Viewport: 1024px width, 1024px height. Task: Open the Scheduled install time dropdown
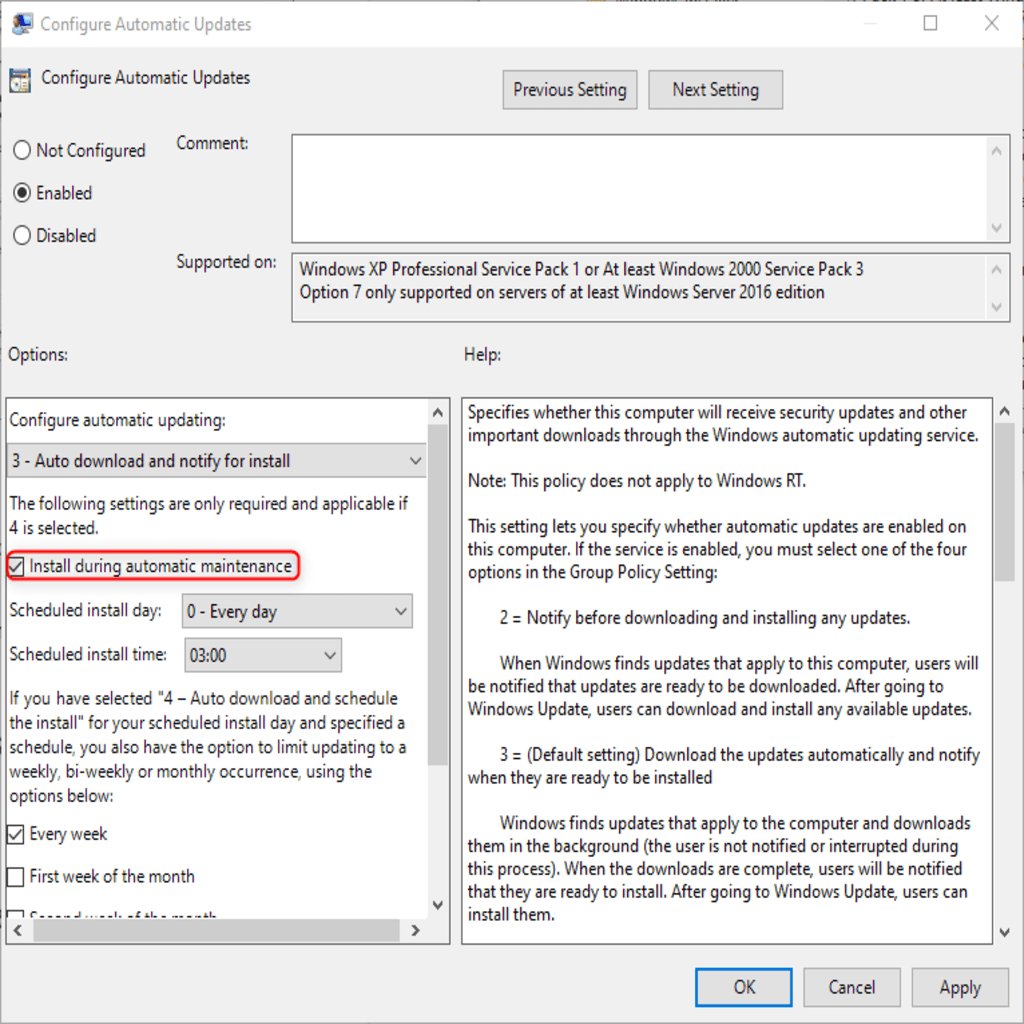(x=263, y=655)
